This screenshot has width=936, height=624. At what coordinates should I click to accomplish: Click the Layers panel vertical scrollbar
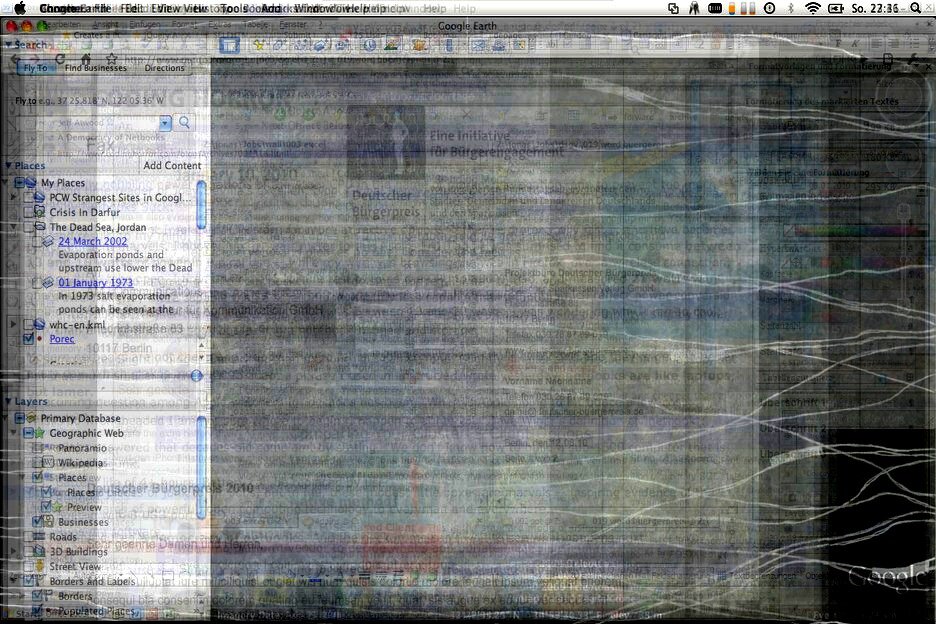[x=201, y=467]
